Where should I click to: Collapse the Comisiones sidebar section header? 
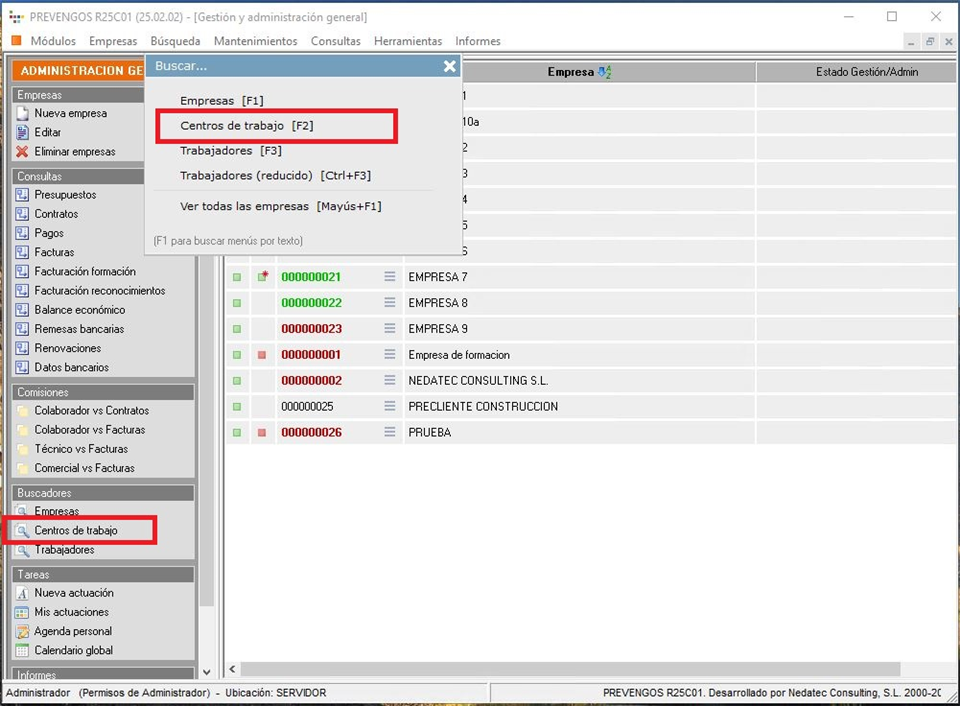104,392
